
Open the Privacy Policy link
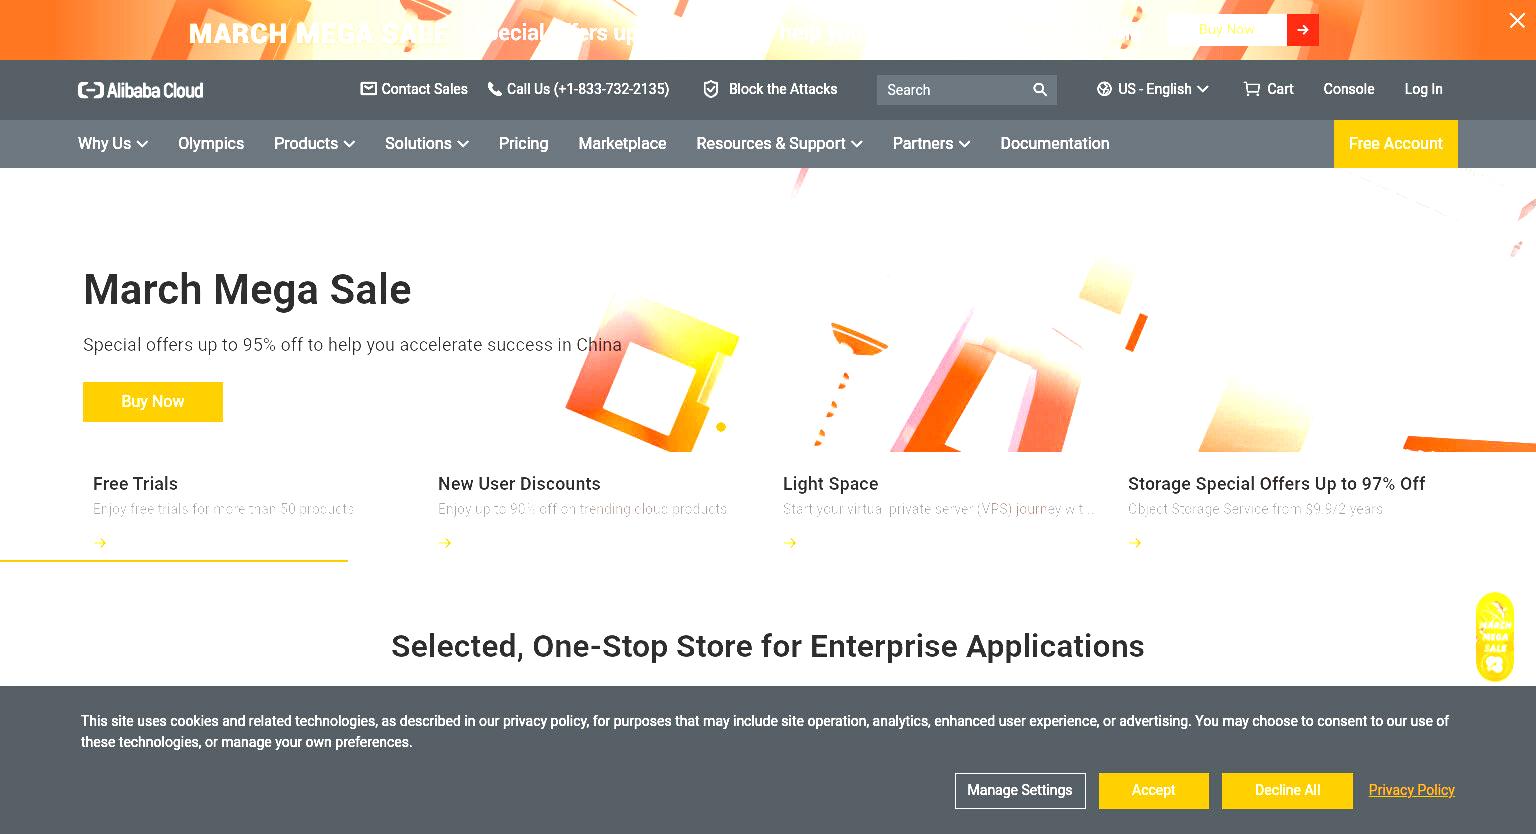tap(1412, 790)
